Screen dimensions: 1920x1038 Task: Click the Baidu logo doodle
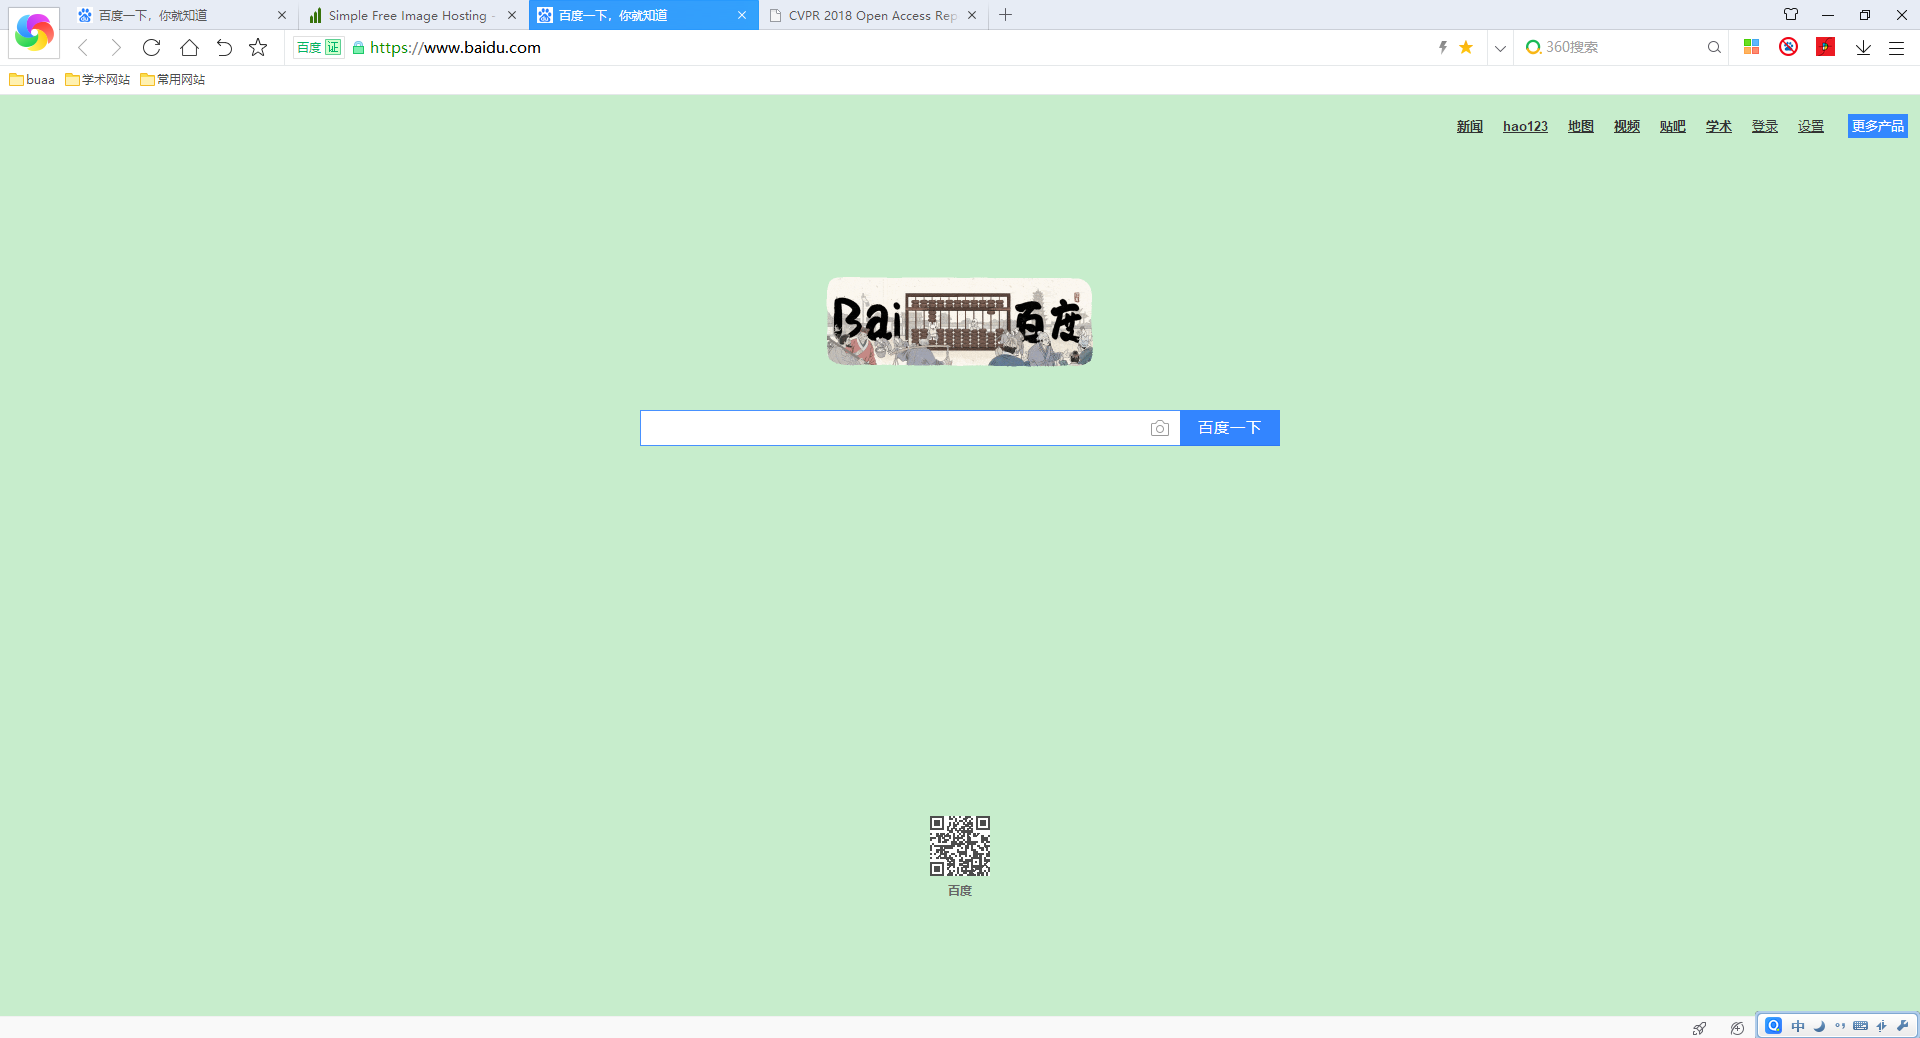click(x=960, y=322)
